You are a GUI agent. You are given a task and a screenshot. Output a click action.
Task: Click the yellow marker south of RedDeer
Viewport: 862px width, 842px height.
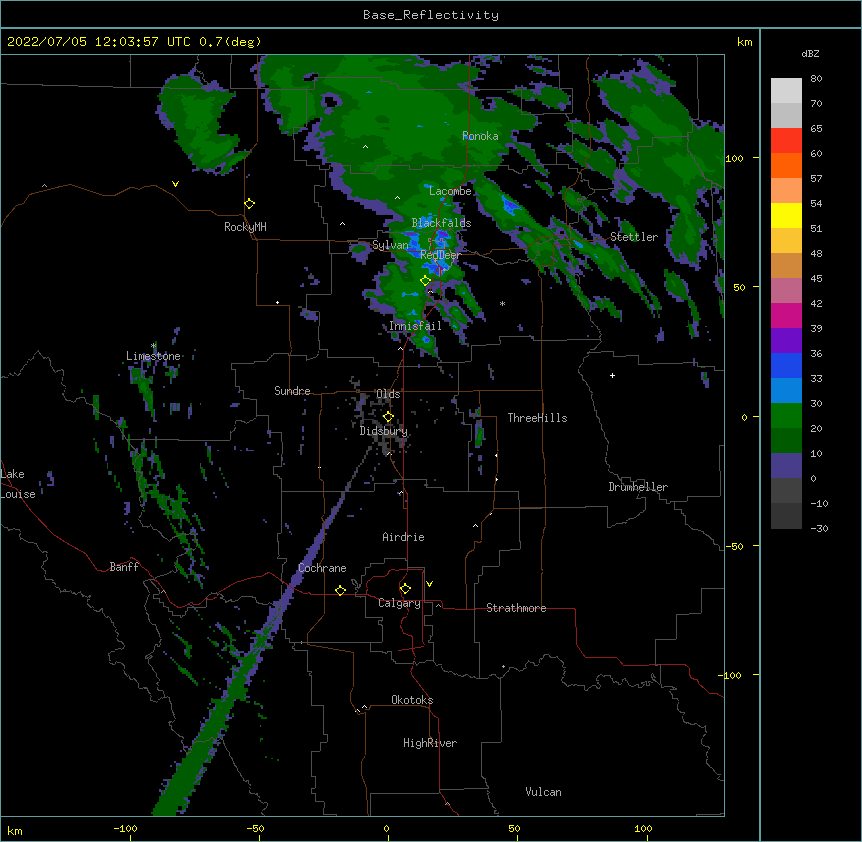coord(425,280)
